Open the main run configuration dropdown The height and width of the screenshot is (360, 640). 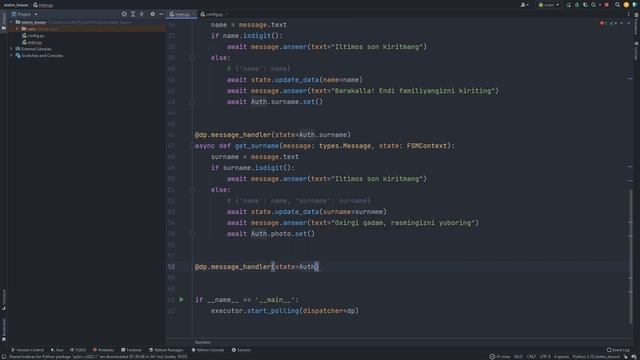point(548,5)
